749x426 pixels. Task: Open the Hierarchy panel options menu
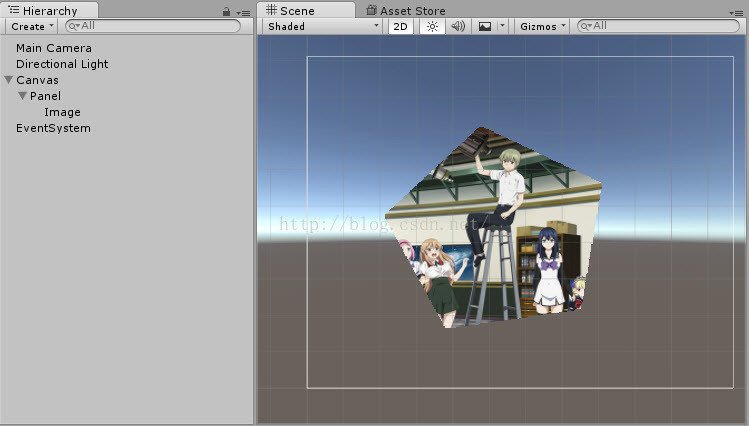coord(244,13)
